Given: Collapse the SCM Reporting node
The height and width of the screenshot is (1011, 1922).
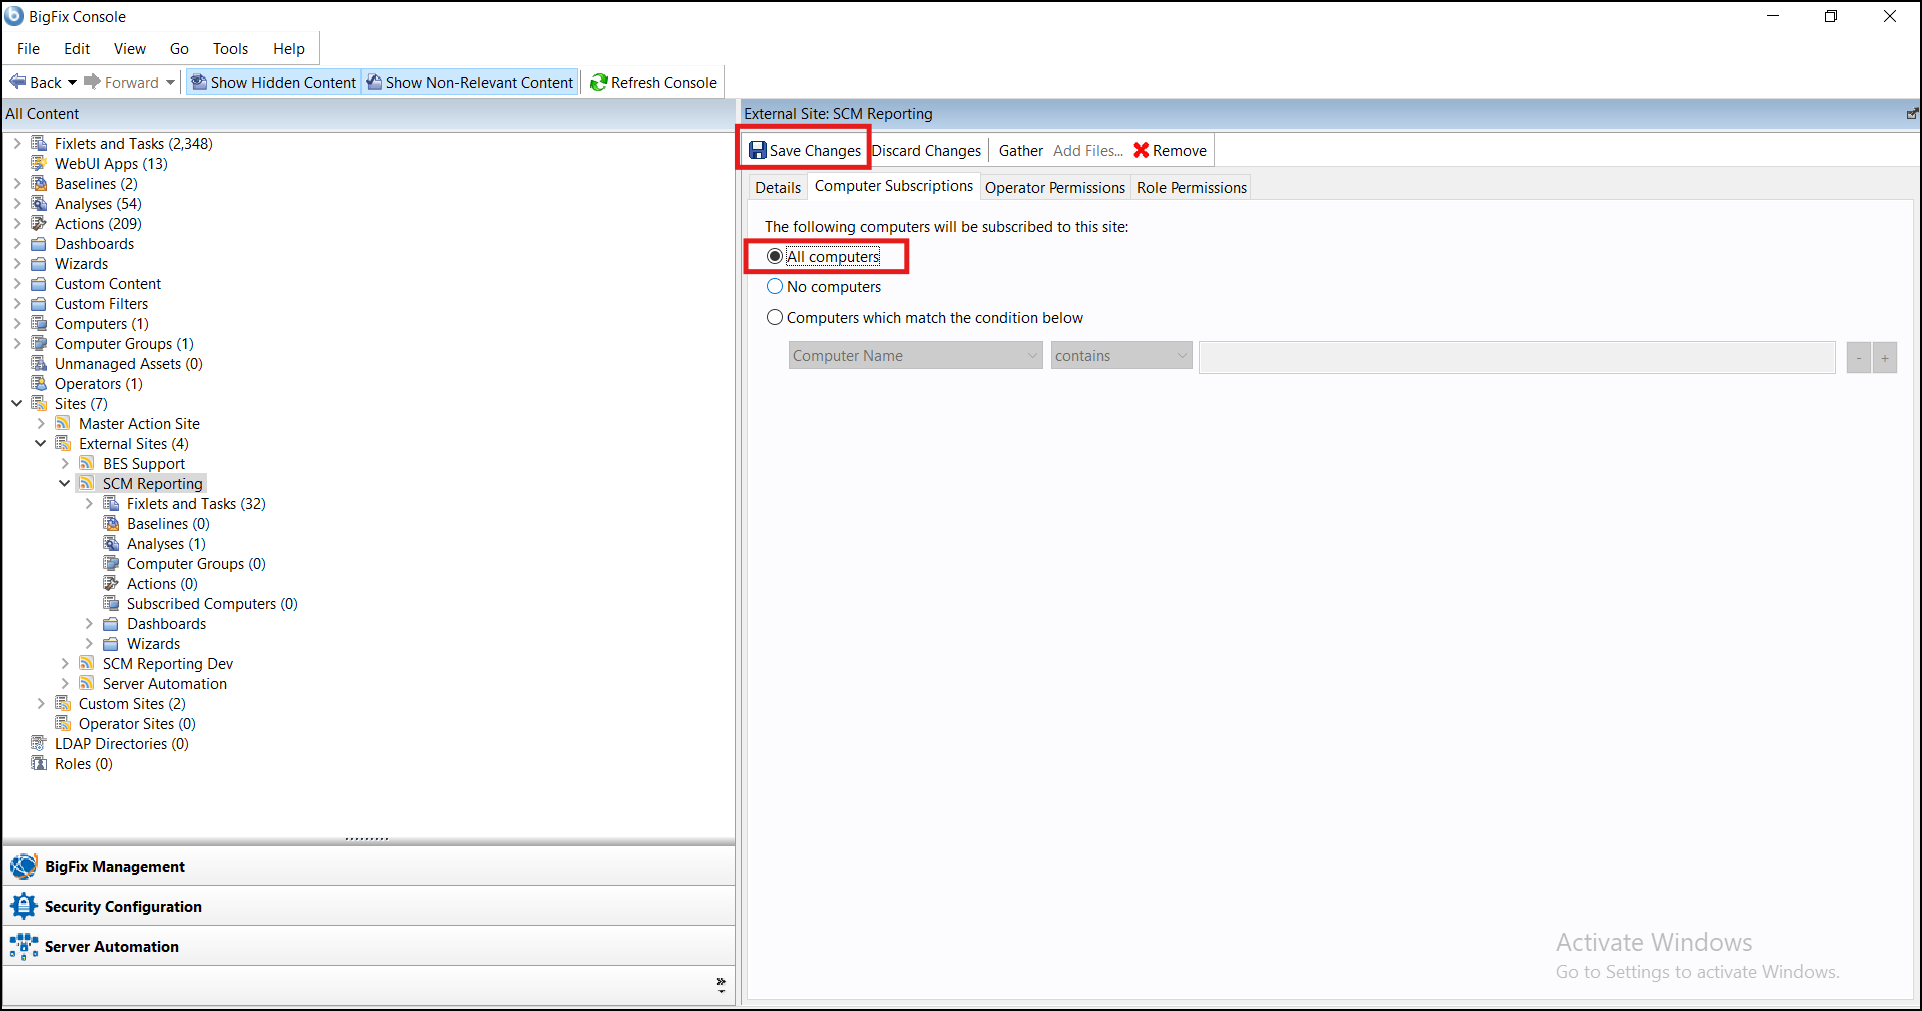Looking at the screenshot, I should click(65, 483).
